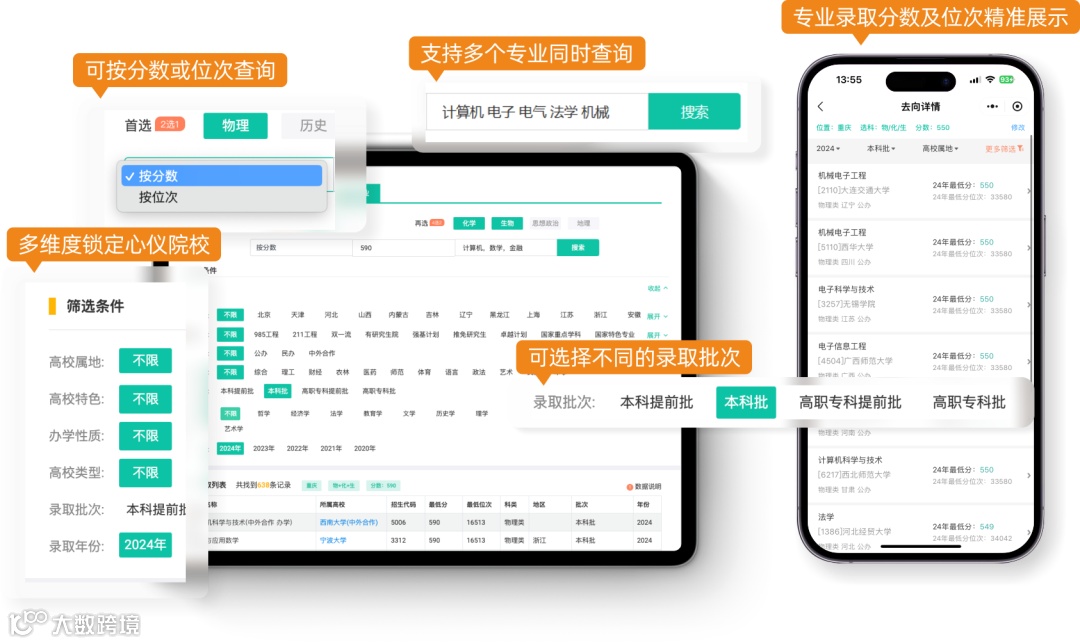Select the 经济学 discipline on the tablet
Screen dimensions: 1080x644
click(300, 414)
